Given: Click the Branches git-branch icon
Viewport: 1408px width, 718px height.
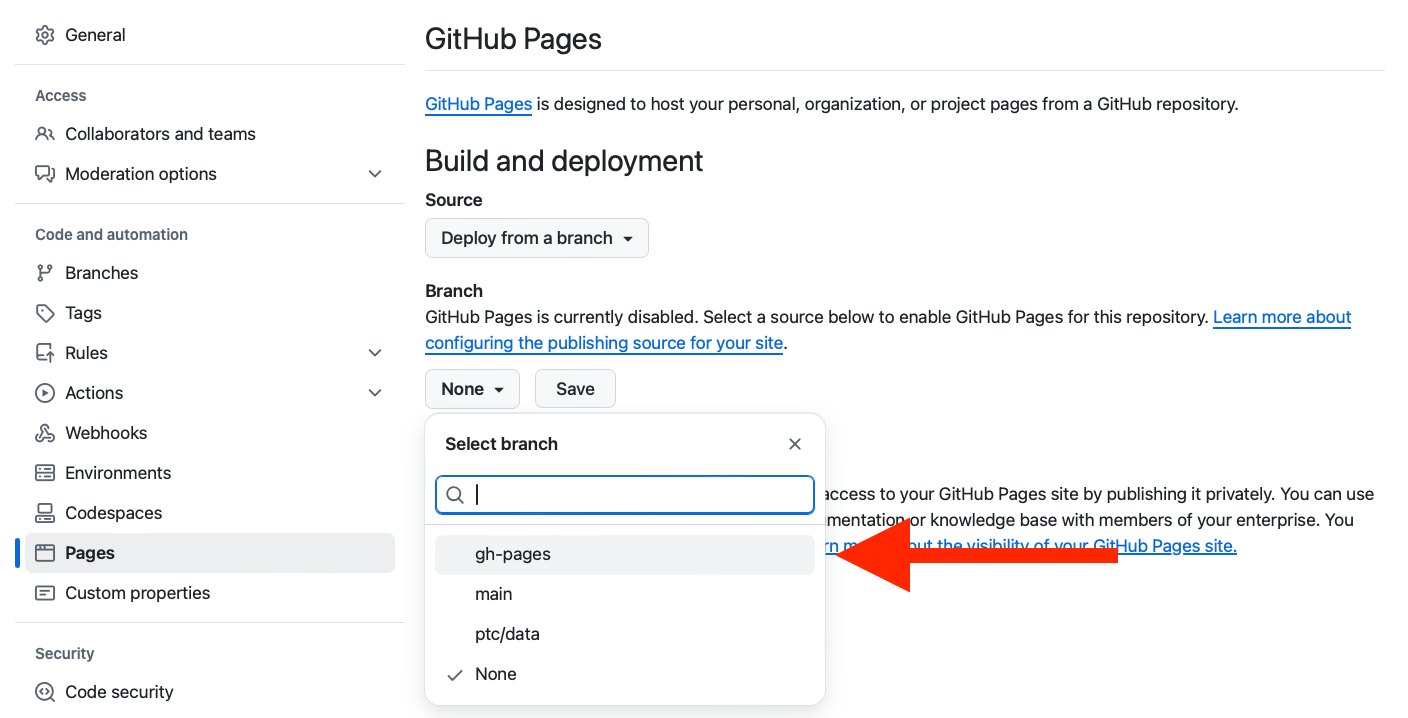Looking at the screenshot, I should [x=45, y=273].
